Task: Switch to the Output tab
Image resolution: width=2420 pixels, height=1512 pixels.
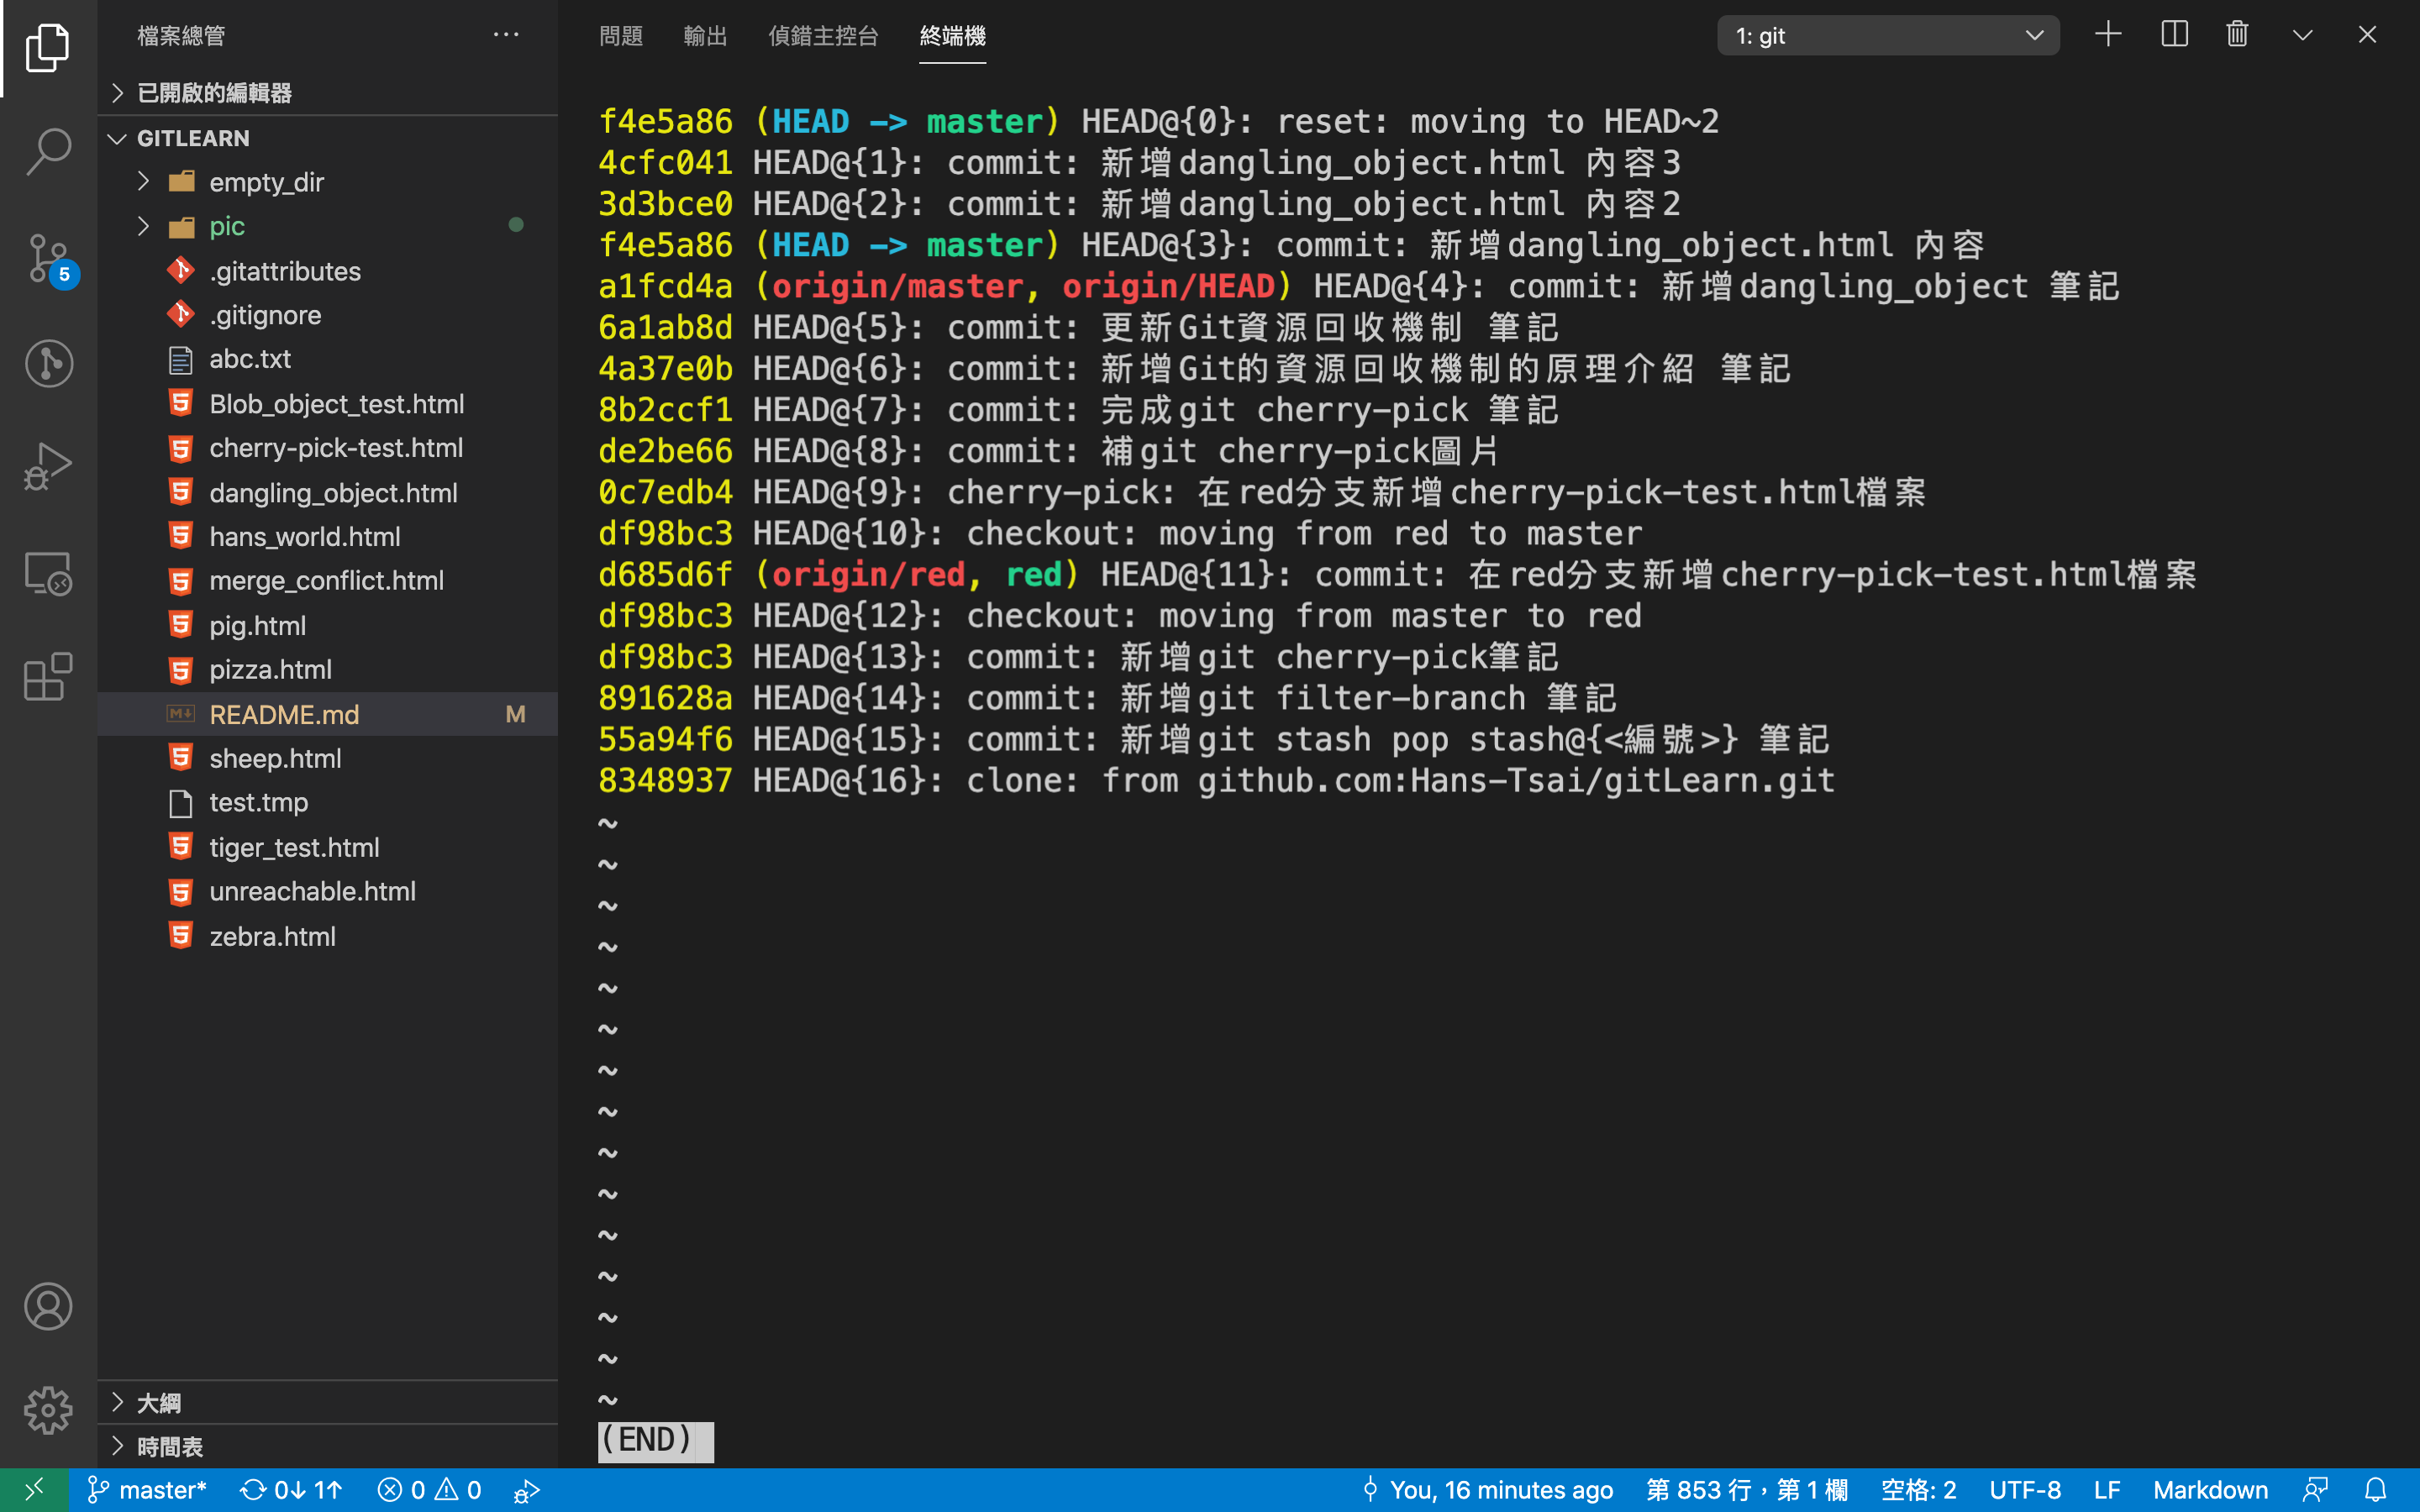Action: tap(705, 35)
